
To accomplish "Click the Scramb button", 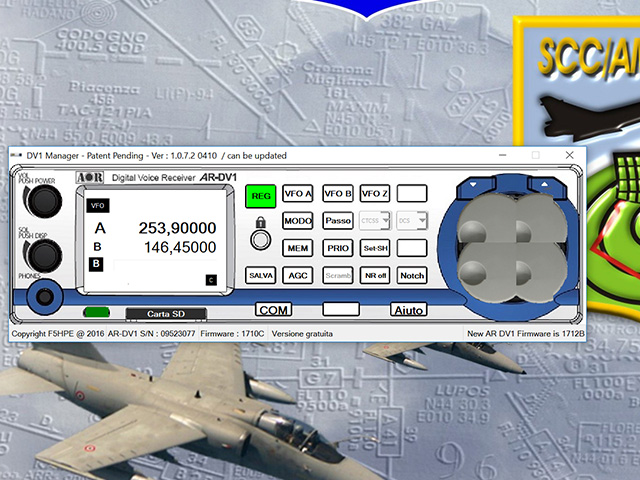I will (338, 276).
